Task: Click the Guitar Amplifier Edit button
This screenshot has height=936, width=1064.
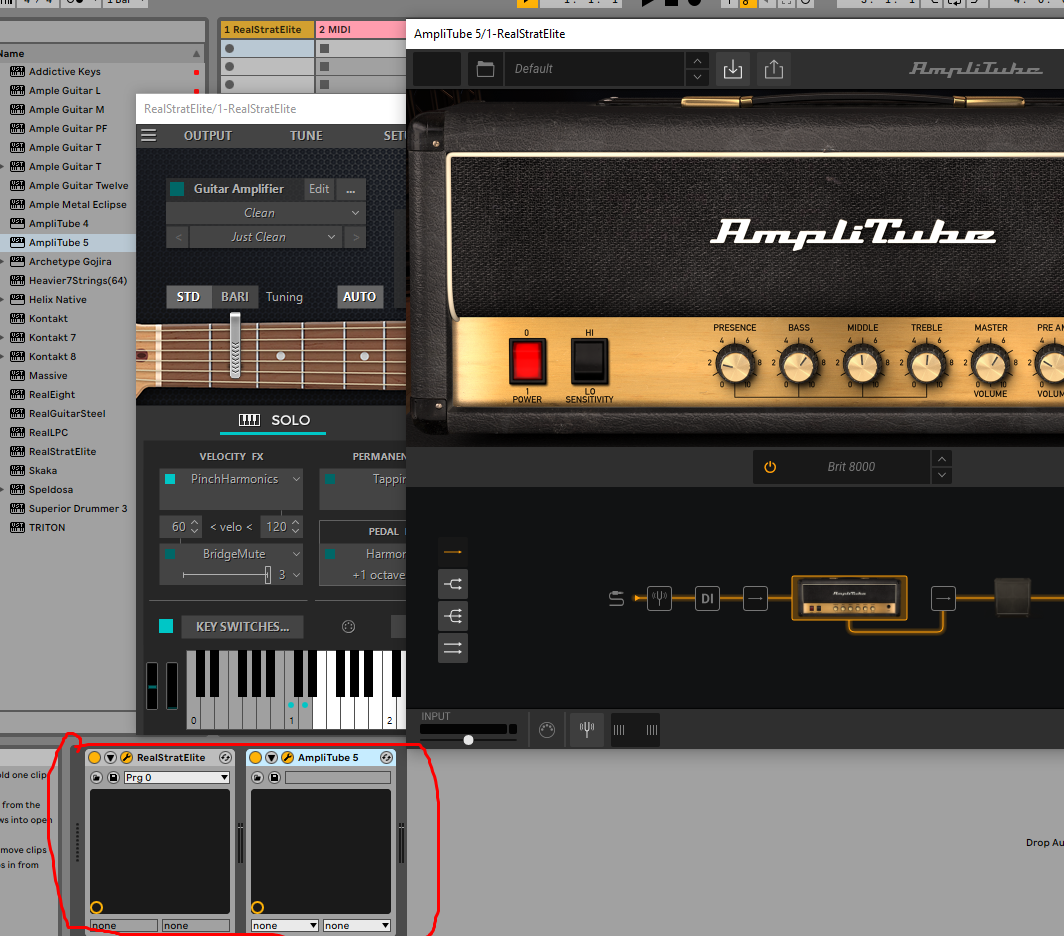Action: [319, 189]
